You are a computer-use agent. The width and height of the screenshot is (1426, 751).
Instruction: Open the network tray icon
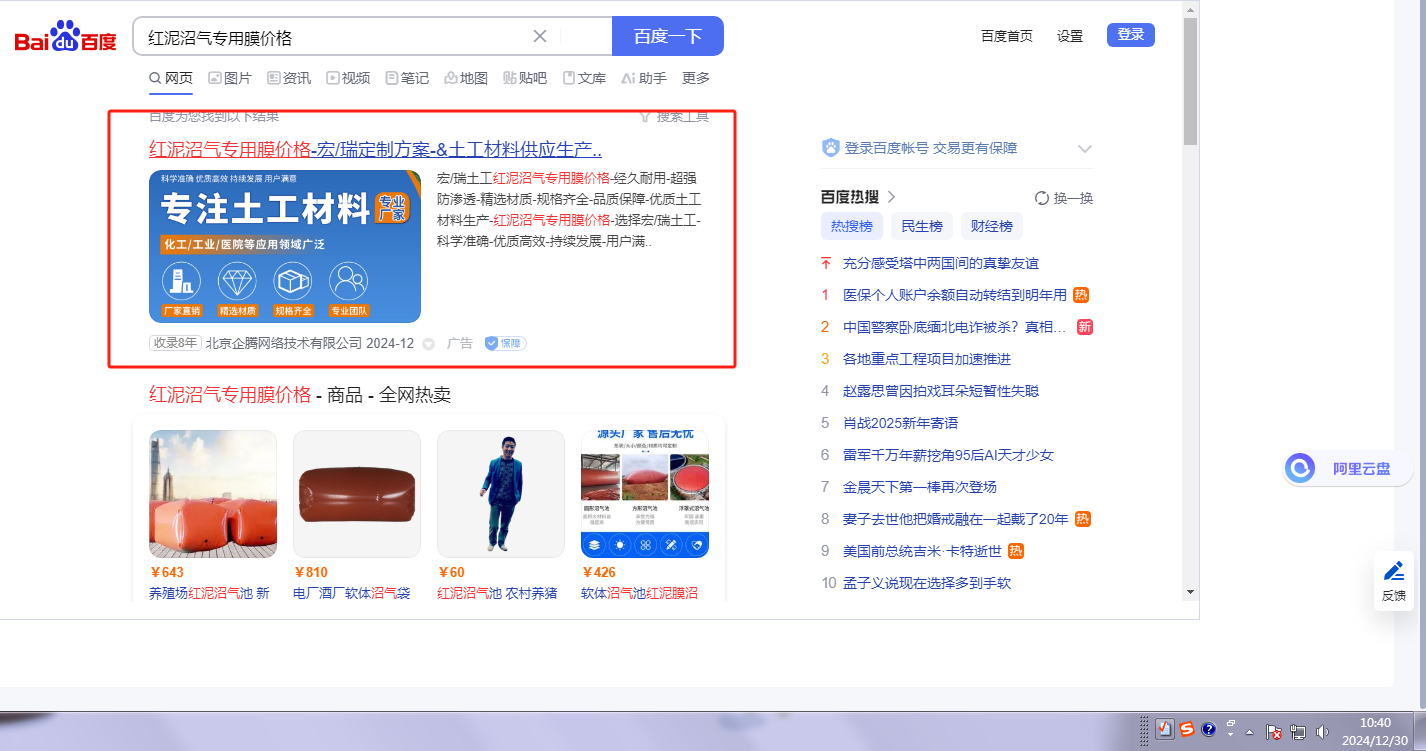pos(1298,731)
